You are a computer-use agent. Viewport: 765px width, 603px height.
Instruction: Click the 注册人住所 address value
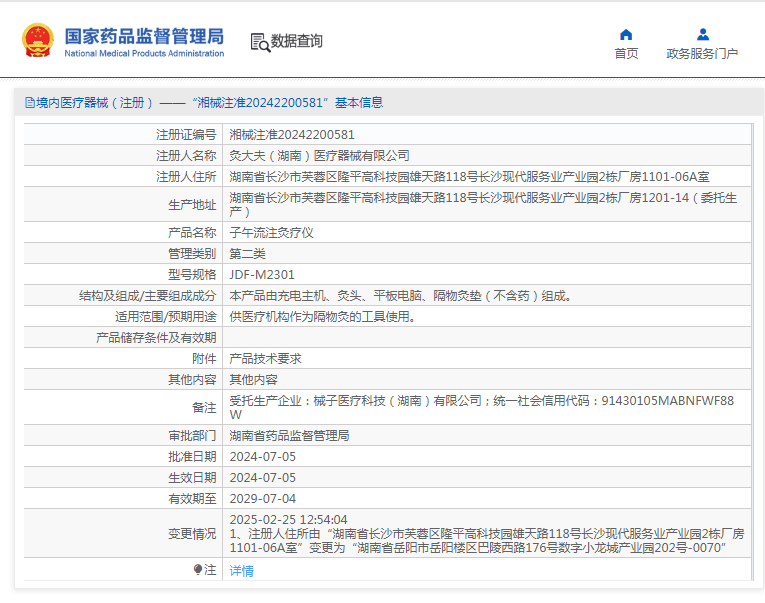(469, 177)
